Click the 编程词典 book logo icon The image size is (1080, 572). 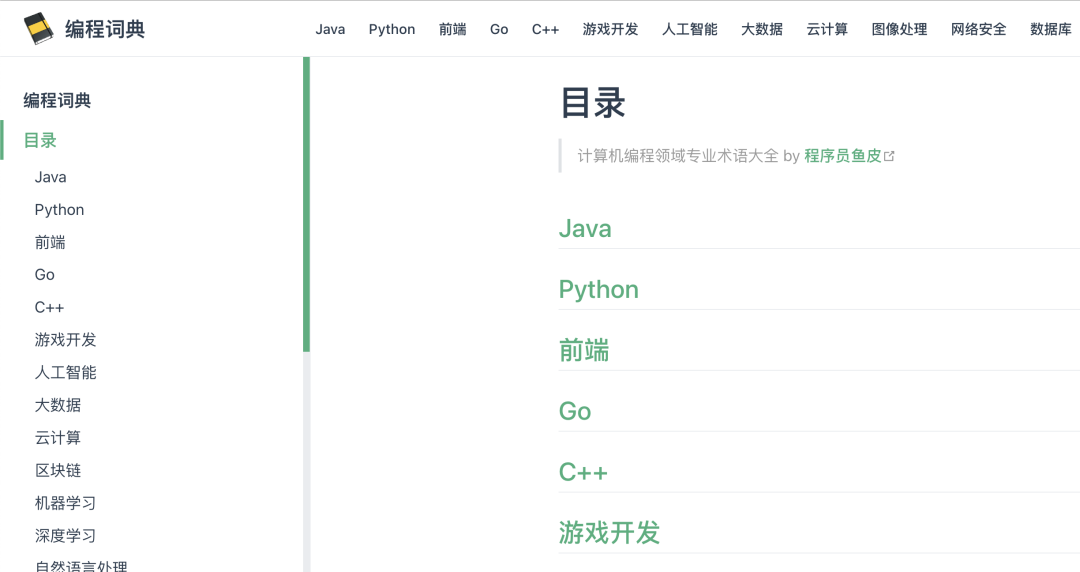click(38, 28)
